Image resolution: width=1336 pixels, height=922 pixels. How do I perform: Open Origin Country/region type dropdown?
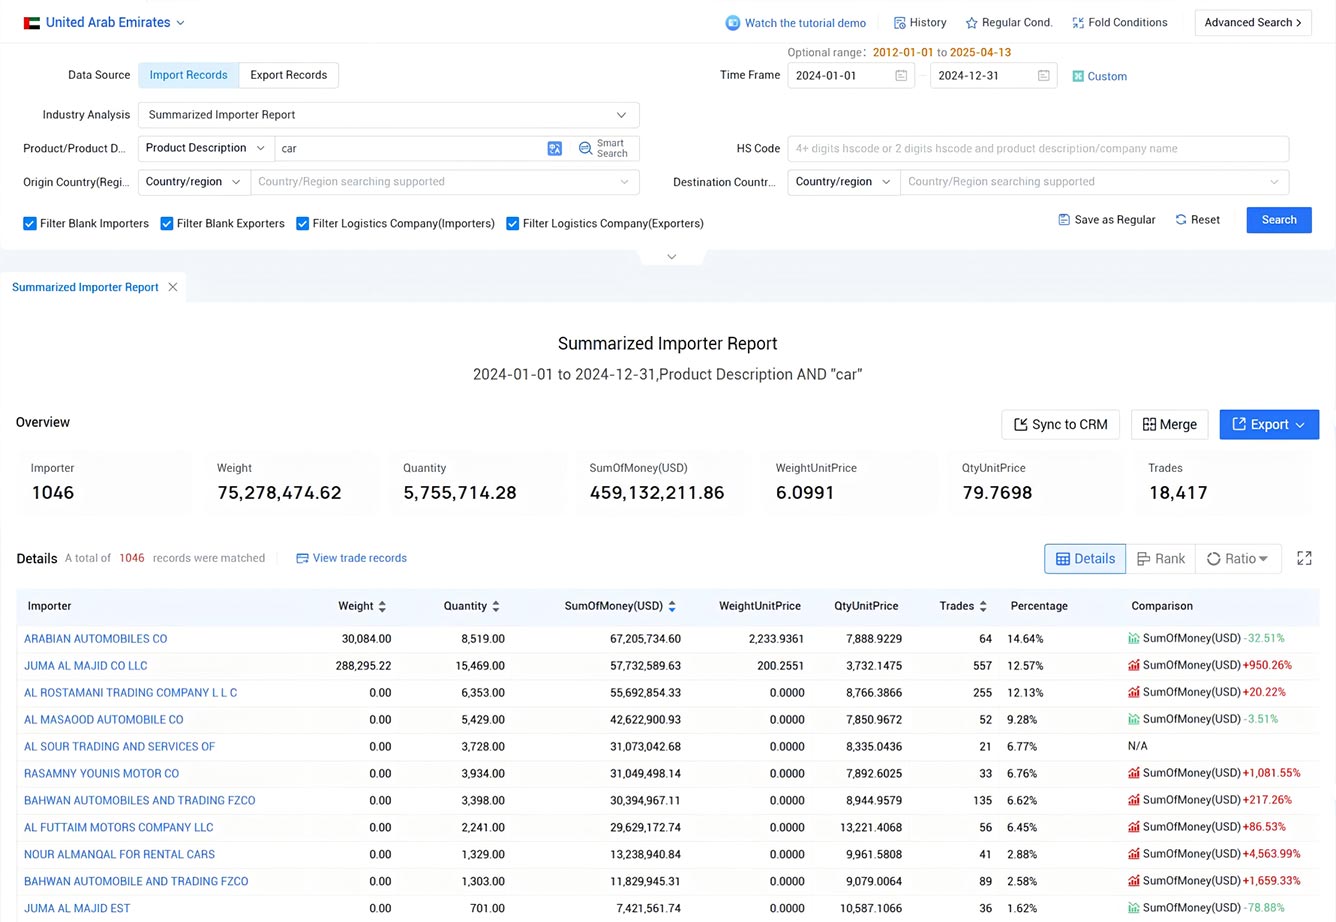click(194, 182)
